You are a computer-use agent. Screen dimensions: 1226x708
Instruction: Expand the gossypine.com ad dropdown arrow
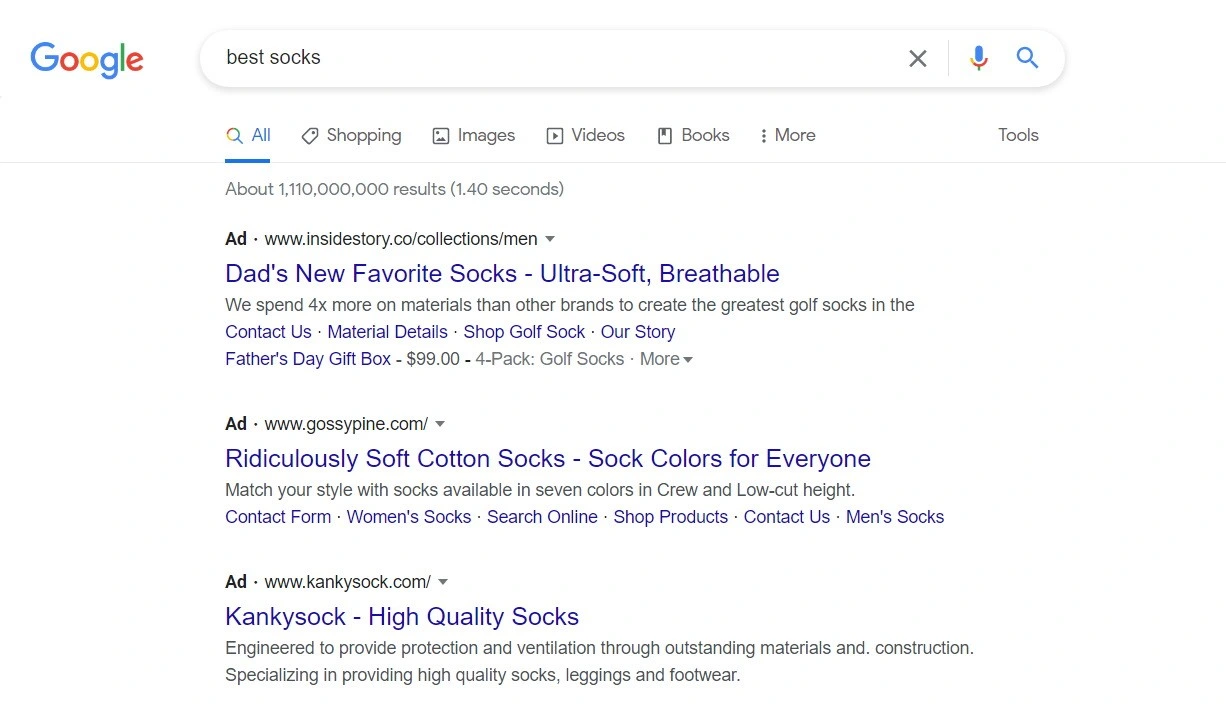point(440,424)
